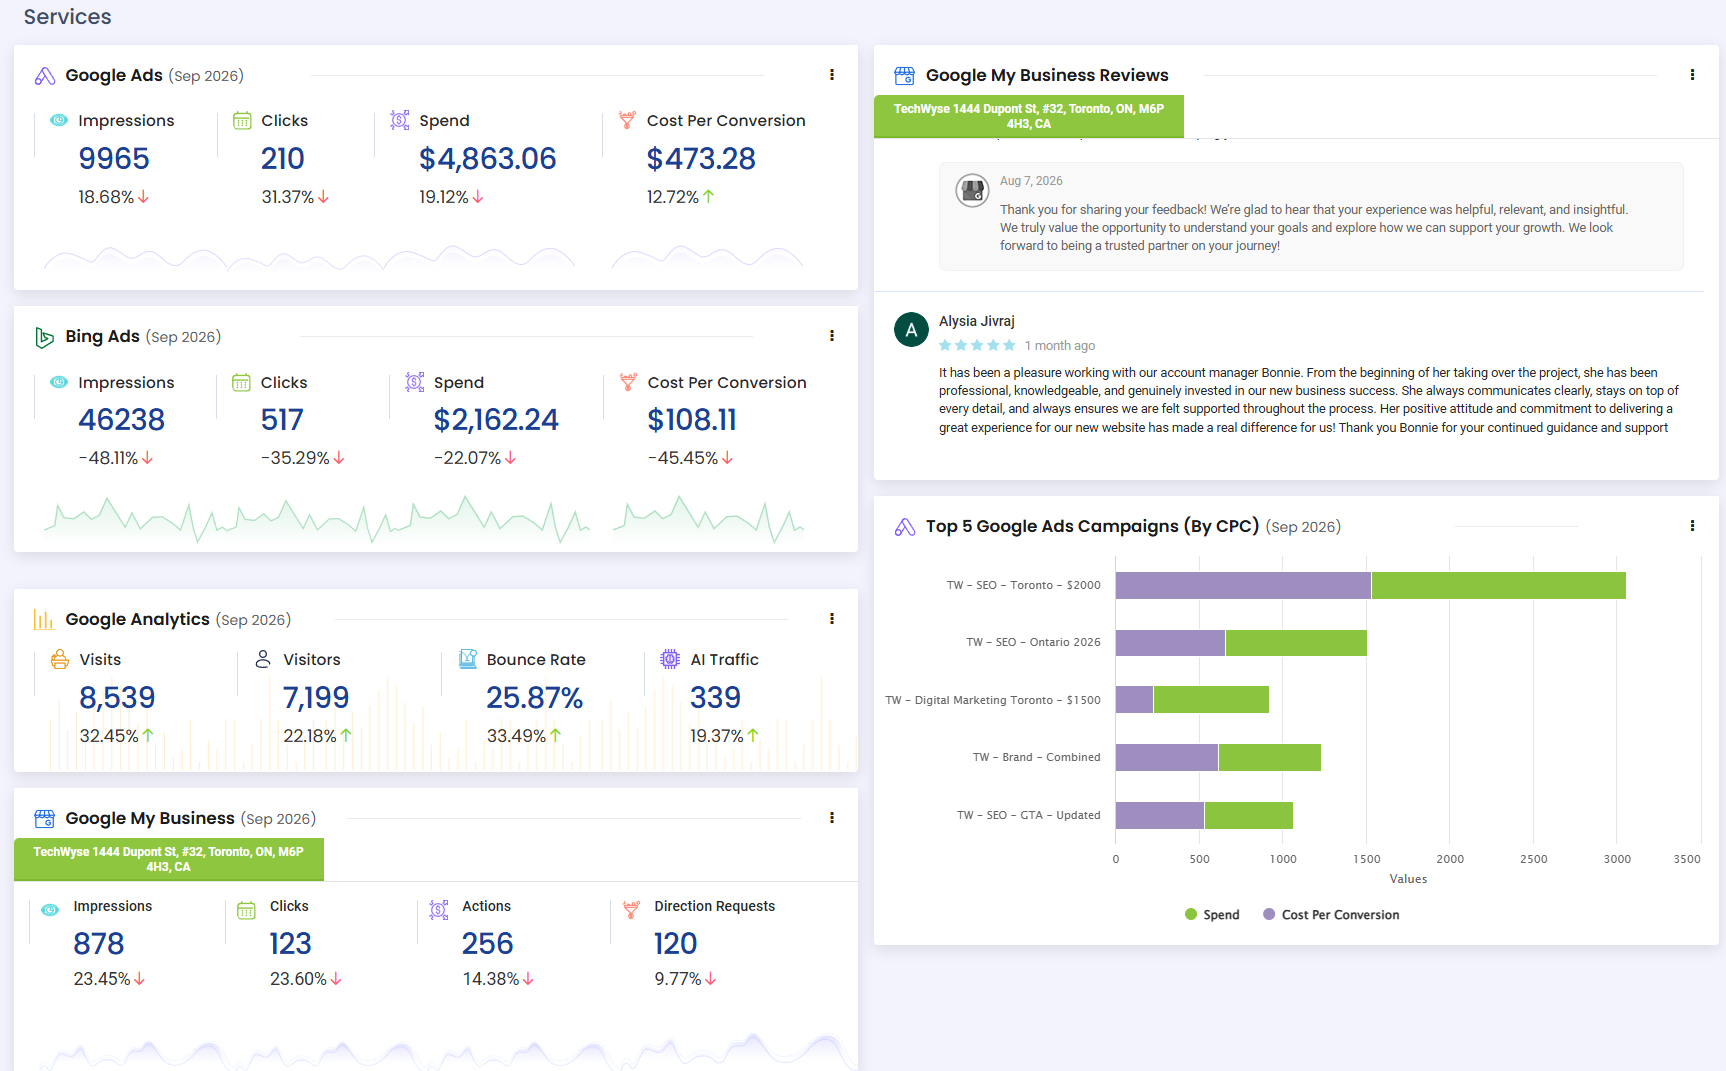Click the Bounce Rate icon
1726x1071 pixels.
click(x=467, y=659)
